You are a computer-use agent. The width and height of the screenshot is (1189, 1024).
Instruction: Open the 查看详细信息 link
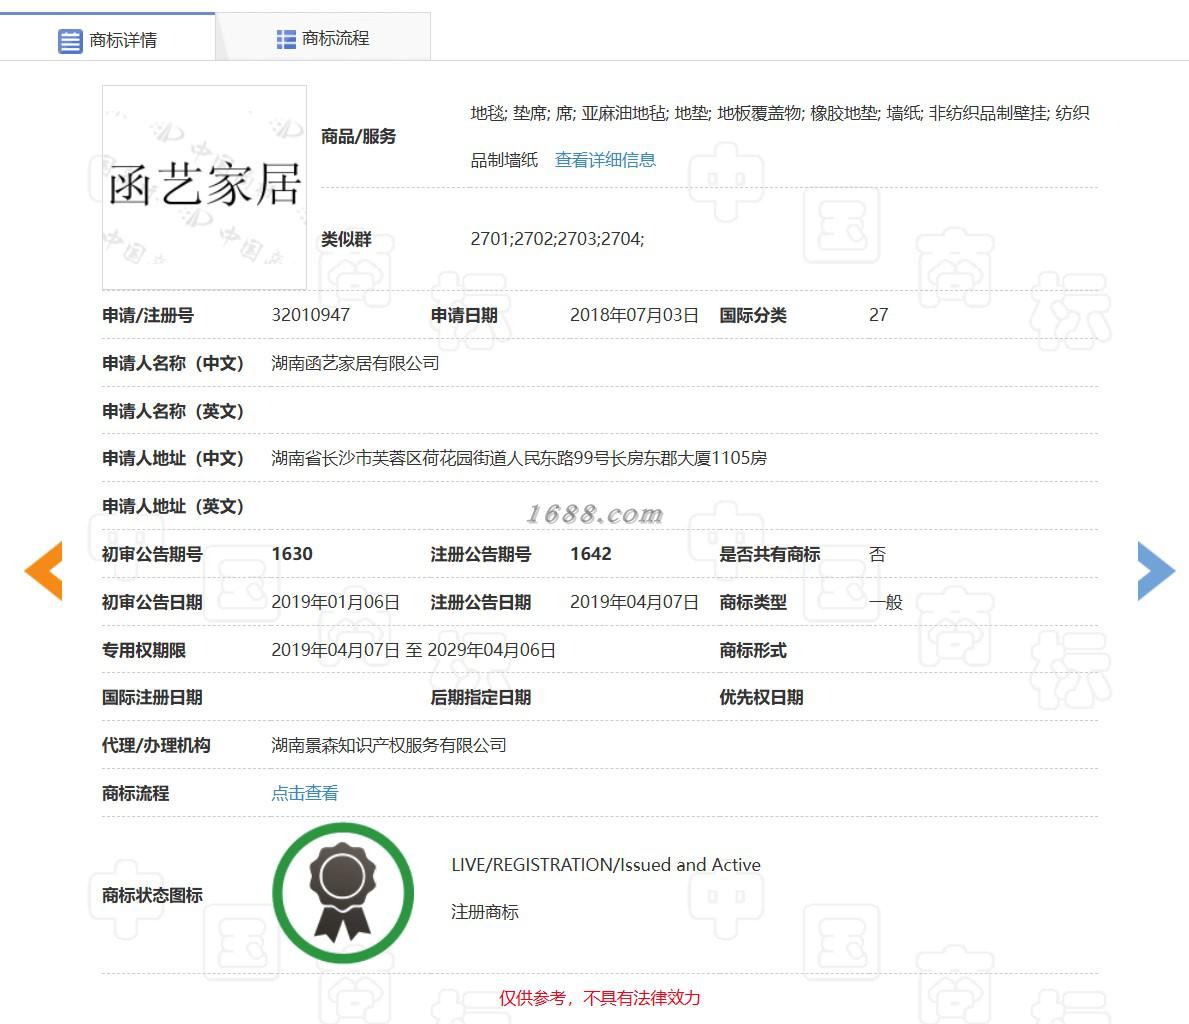pyautogui.click(x=605, y=160)
